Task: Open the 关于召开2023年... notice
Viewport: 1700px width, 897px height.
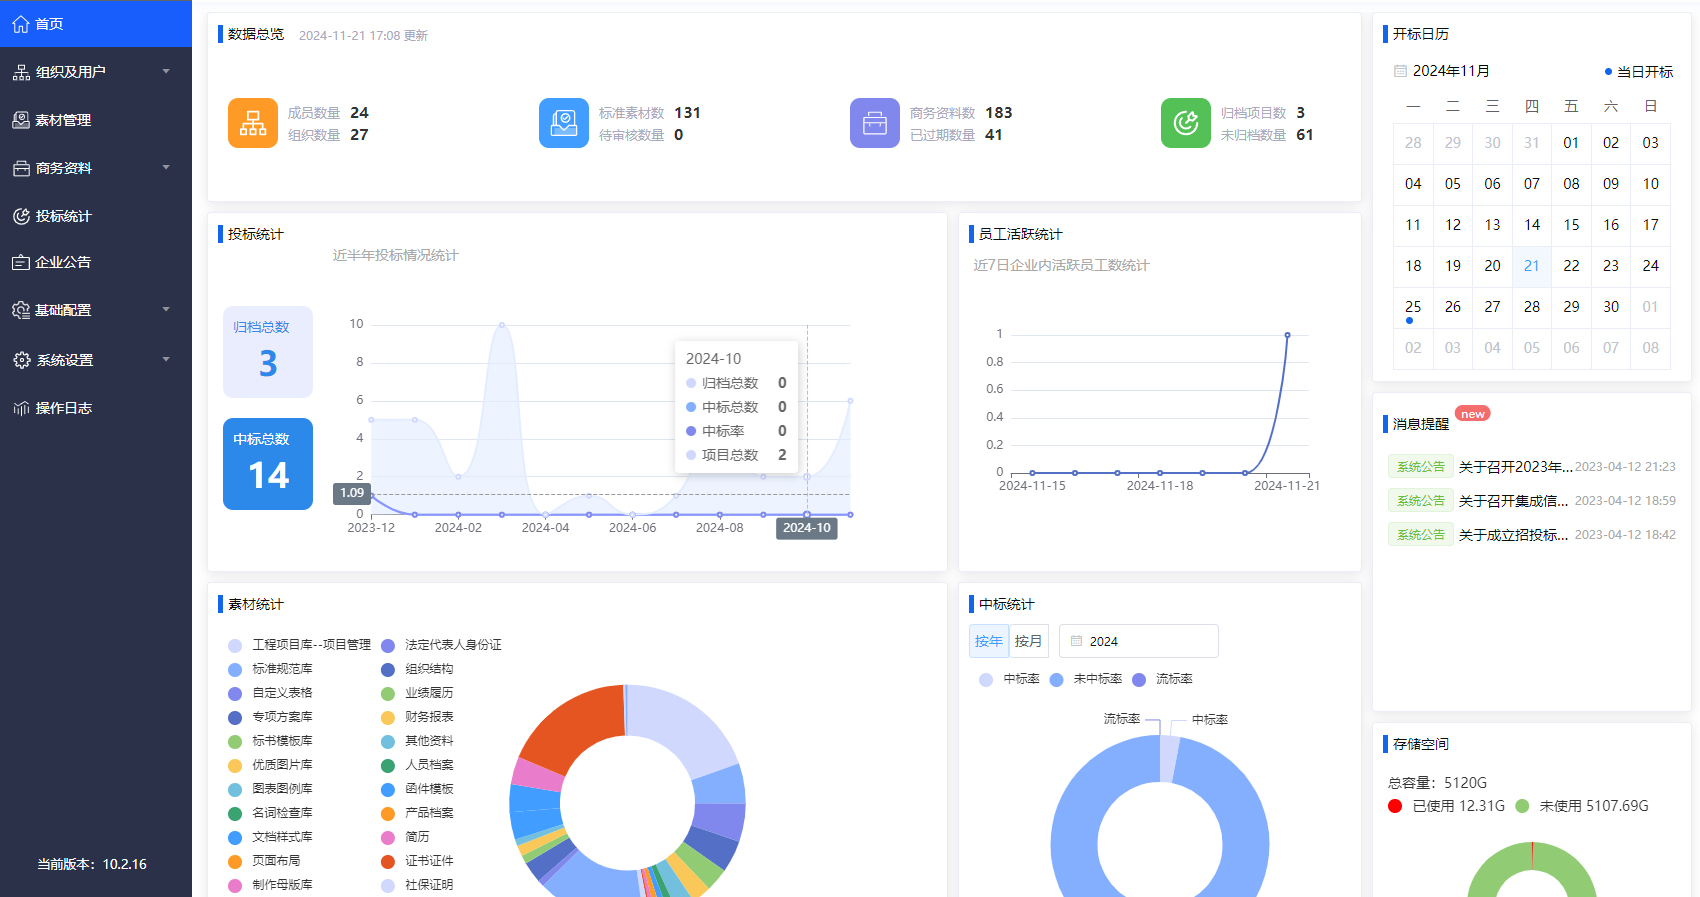Action: [x=1515, y=467]
